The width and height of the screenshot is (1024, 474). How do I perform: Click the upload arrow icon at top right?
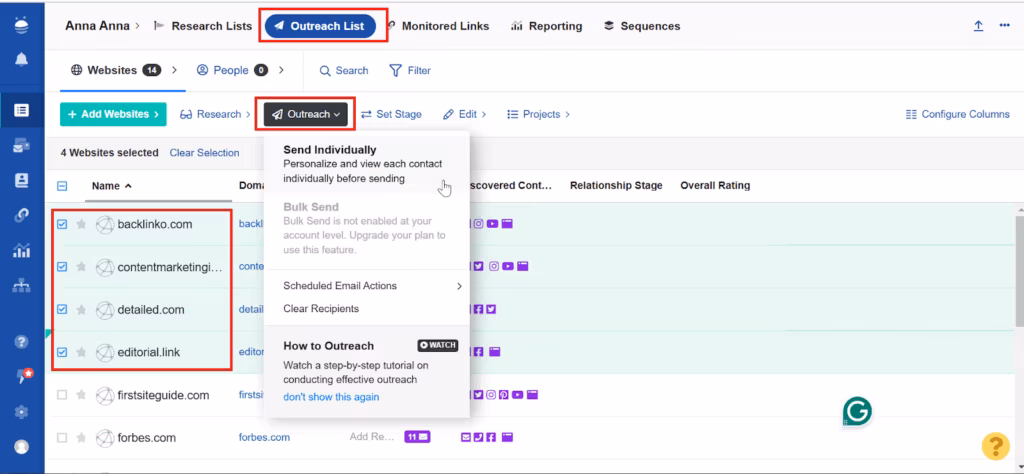(x=978, y=26)
